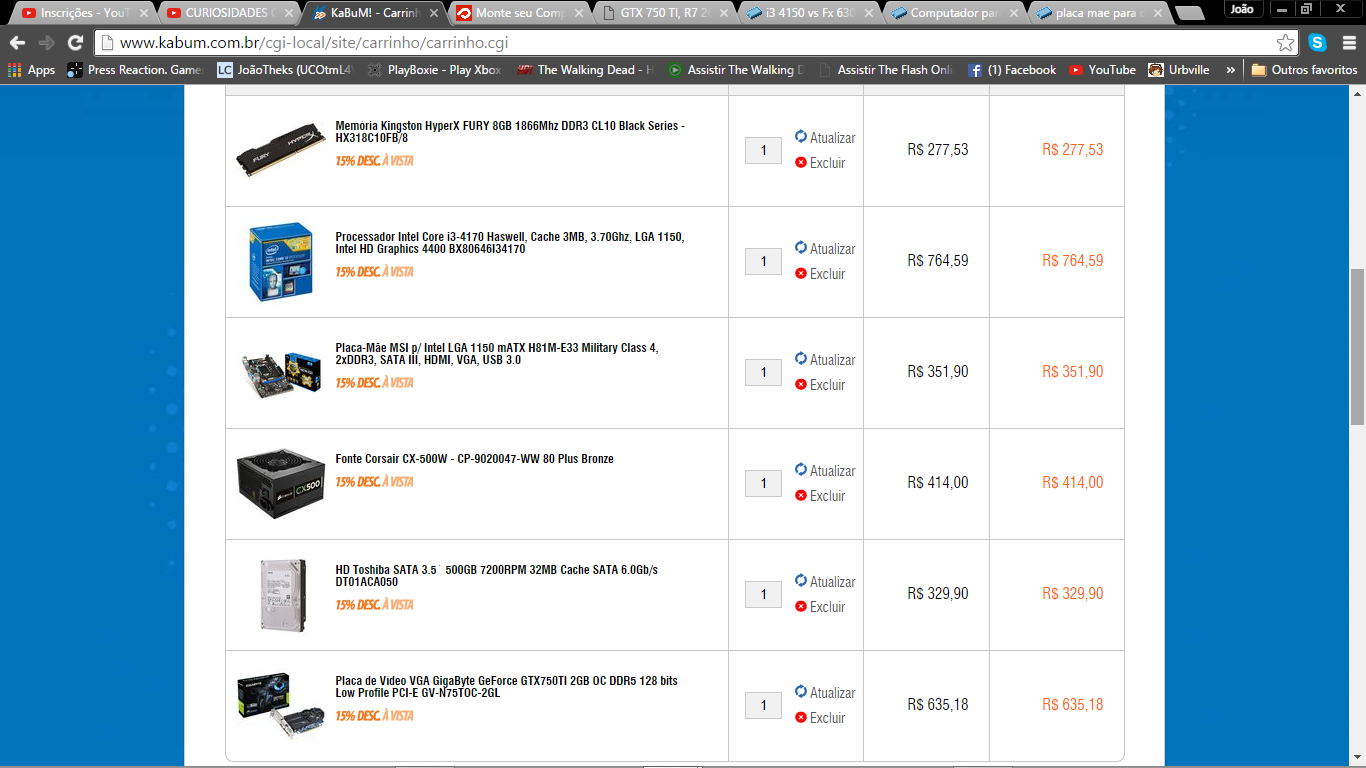Close the Inscrições - YouTube tab
This screenshot has width=1366, height=768.
coord(144,13)
